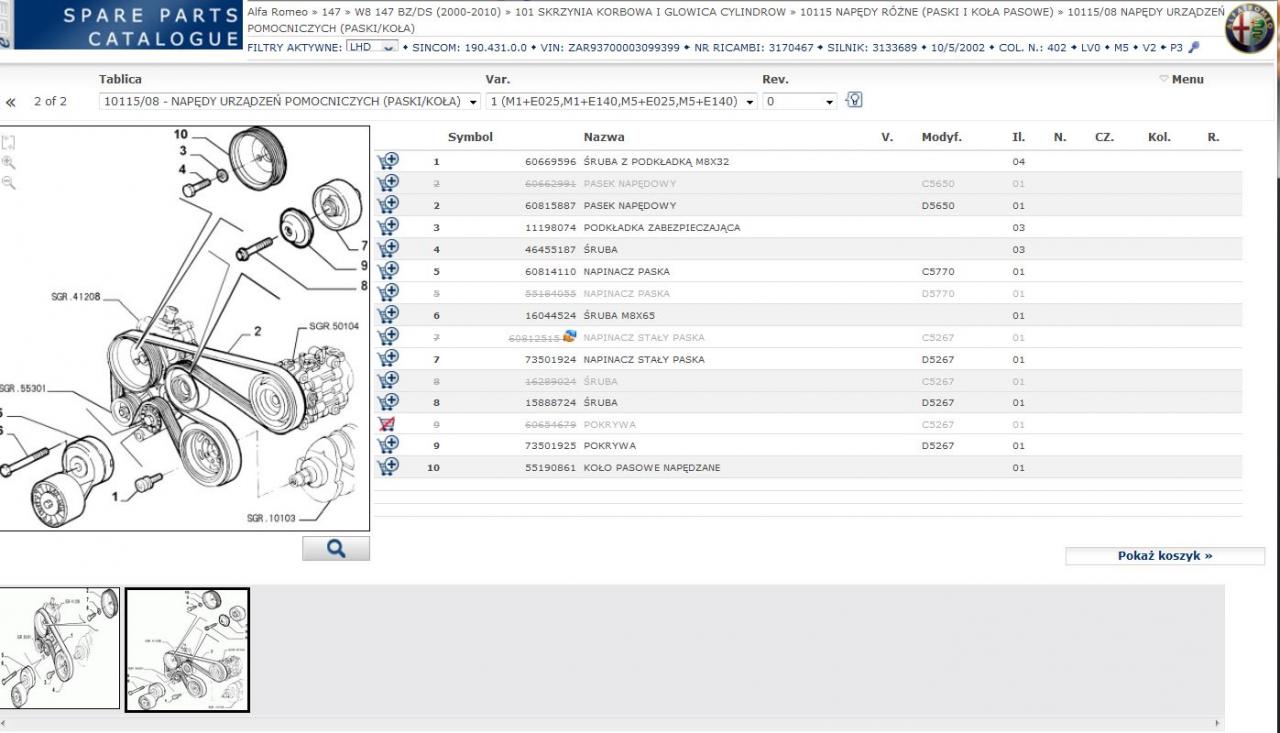Click modification code C5770

938,272
